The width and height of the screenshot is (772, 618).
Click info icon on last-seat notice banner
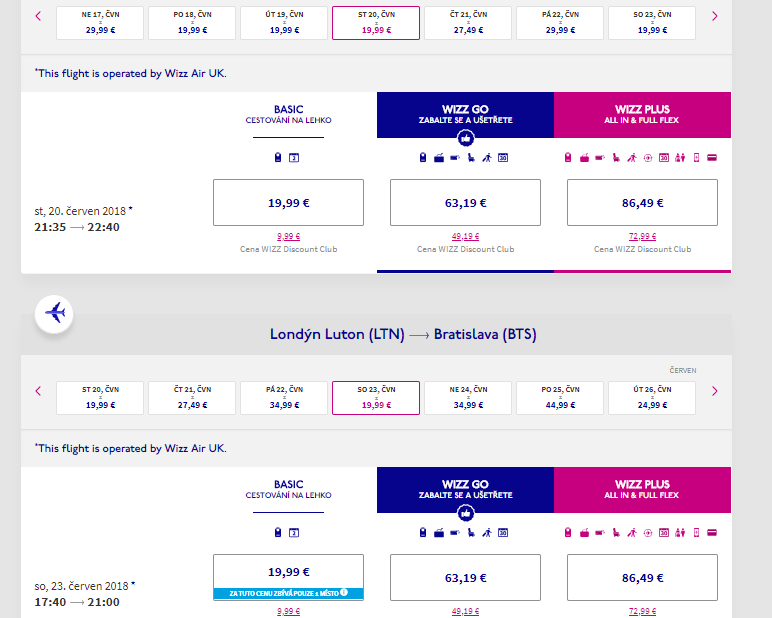coord(344,593)
